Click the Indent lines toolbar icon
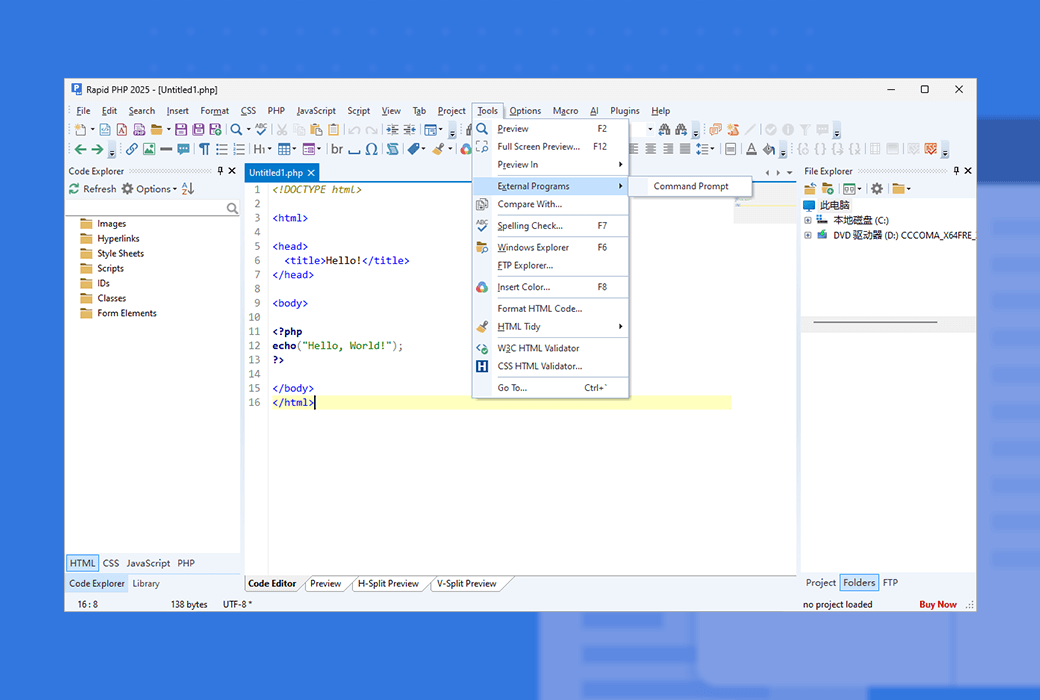Screen dimensions: 1040x700 pos(392,129)
